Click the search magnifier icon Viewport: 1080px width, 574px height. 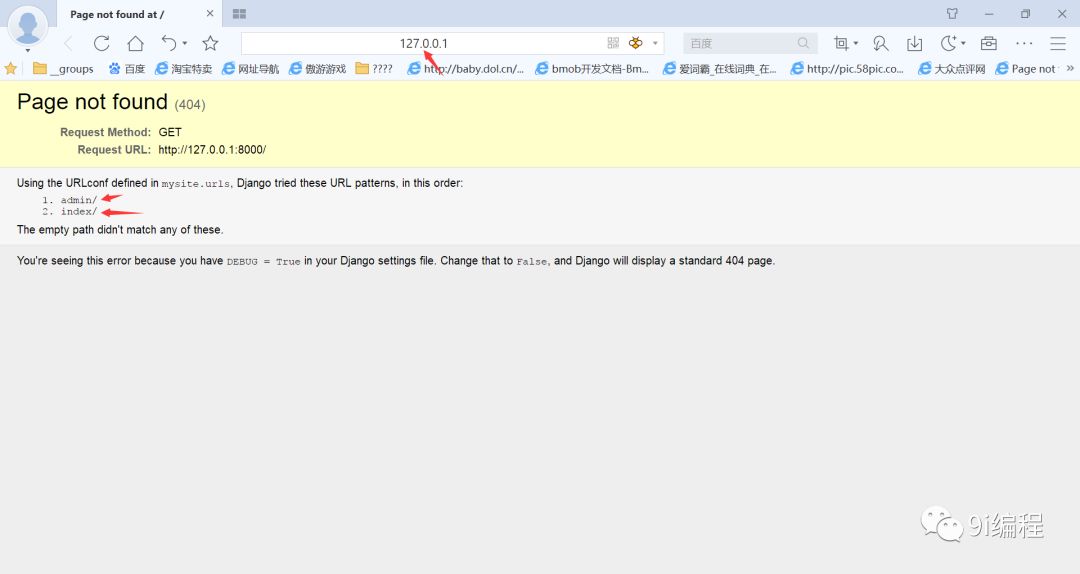803,43
